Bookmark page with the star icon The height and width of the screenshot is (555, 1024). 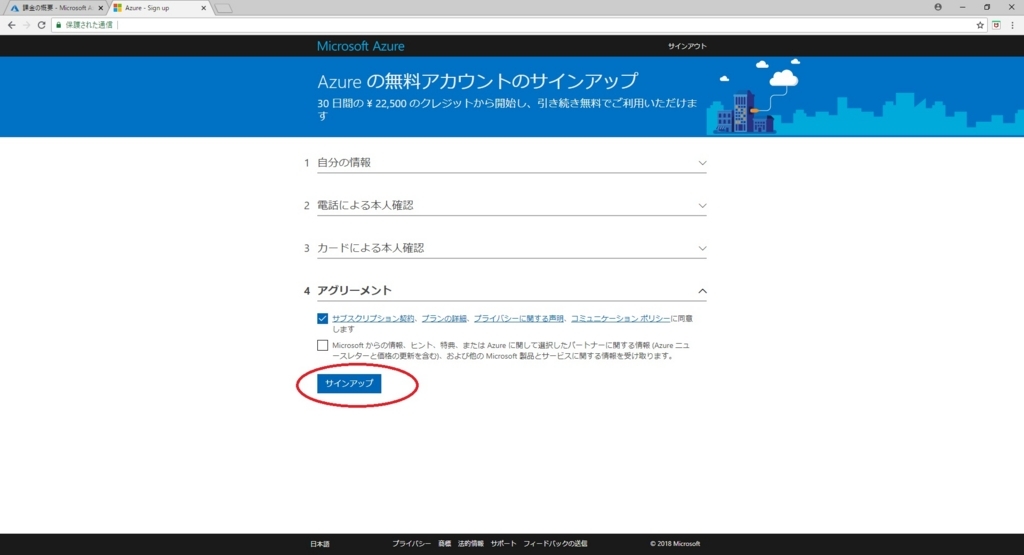click(980, 25)
